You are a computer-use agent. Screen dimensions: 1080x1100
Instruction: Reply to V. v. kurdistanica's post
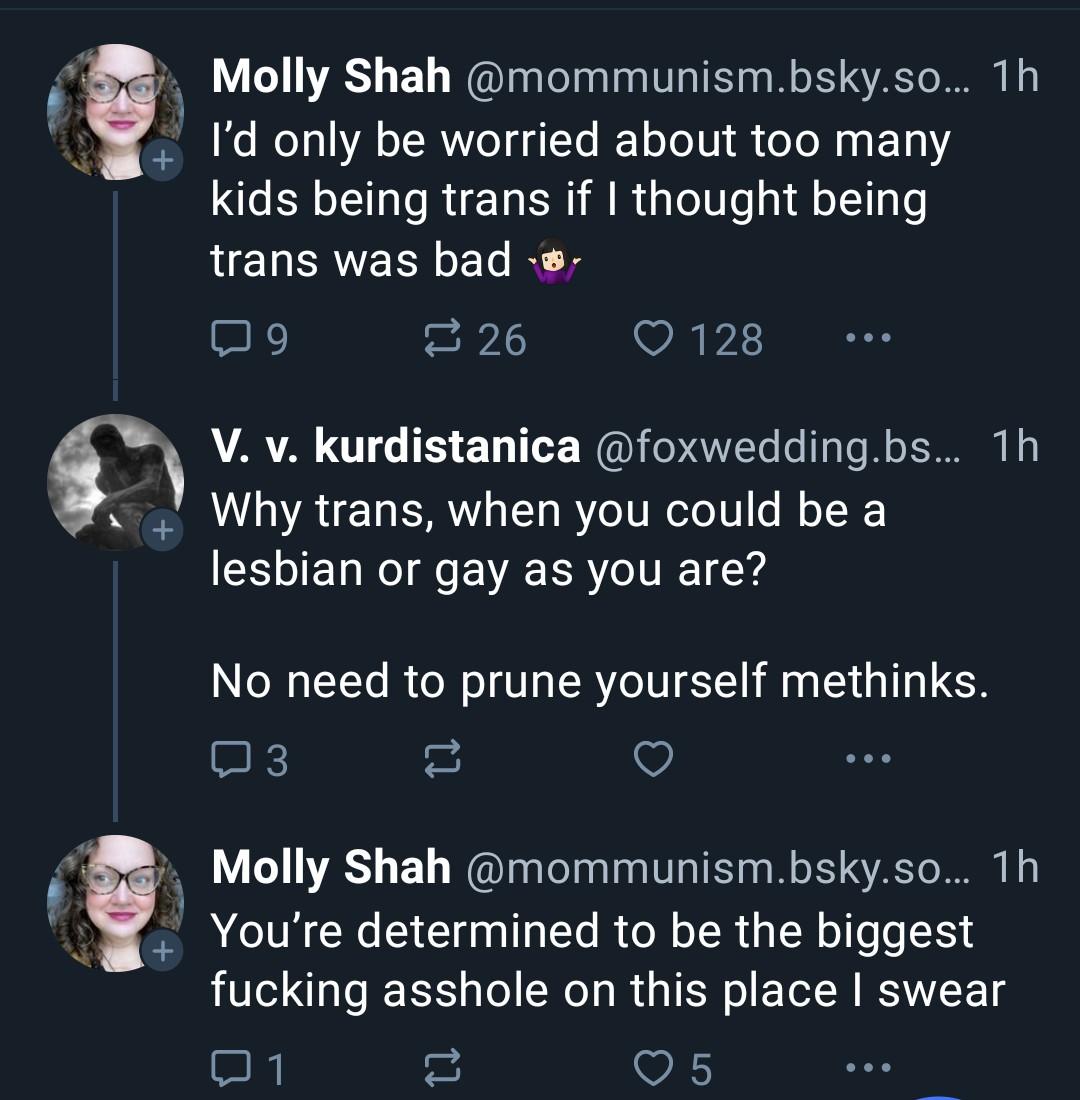tap(231, 760)
